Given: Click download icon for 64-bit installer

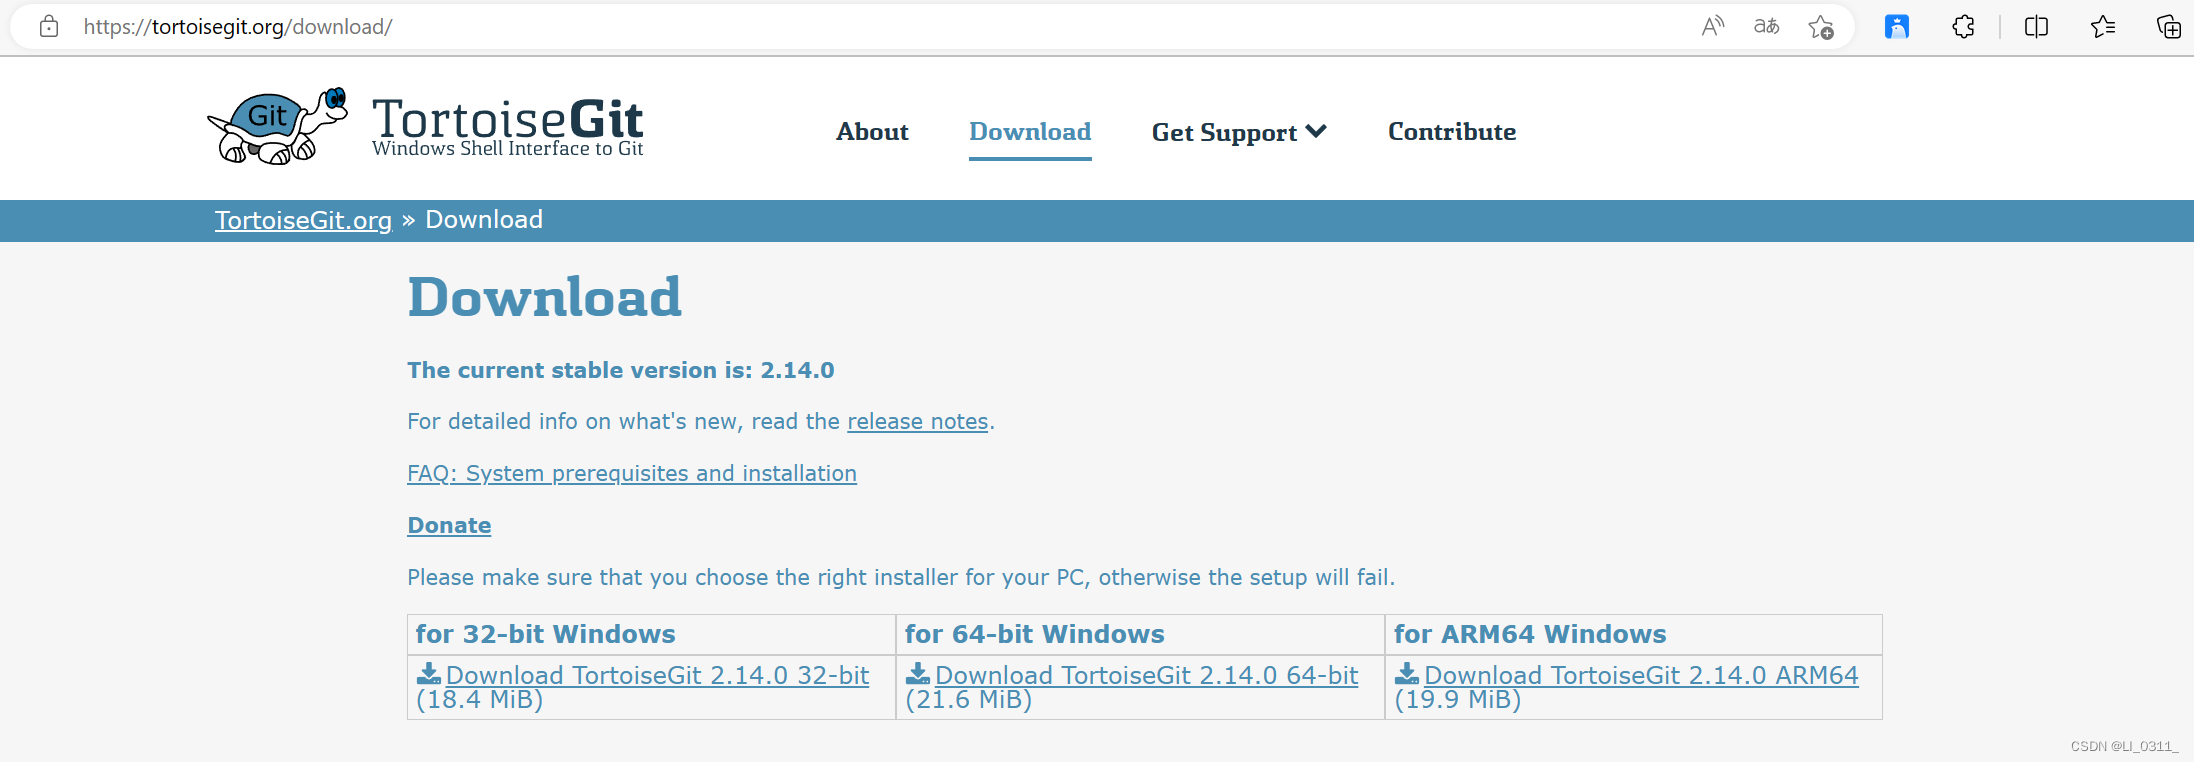Looking at the screenshot, I should click(918, 674).
